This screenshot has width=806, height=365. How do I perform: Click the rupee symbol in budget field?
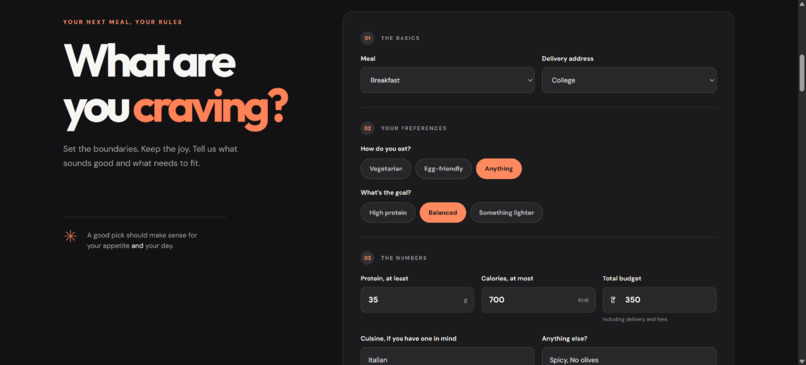(x=613, y=300)
